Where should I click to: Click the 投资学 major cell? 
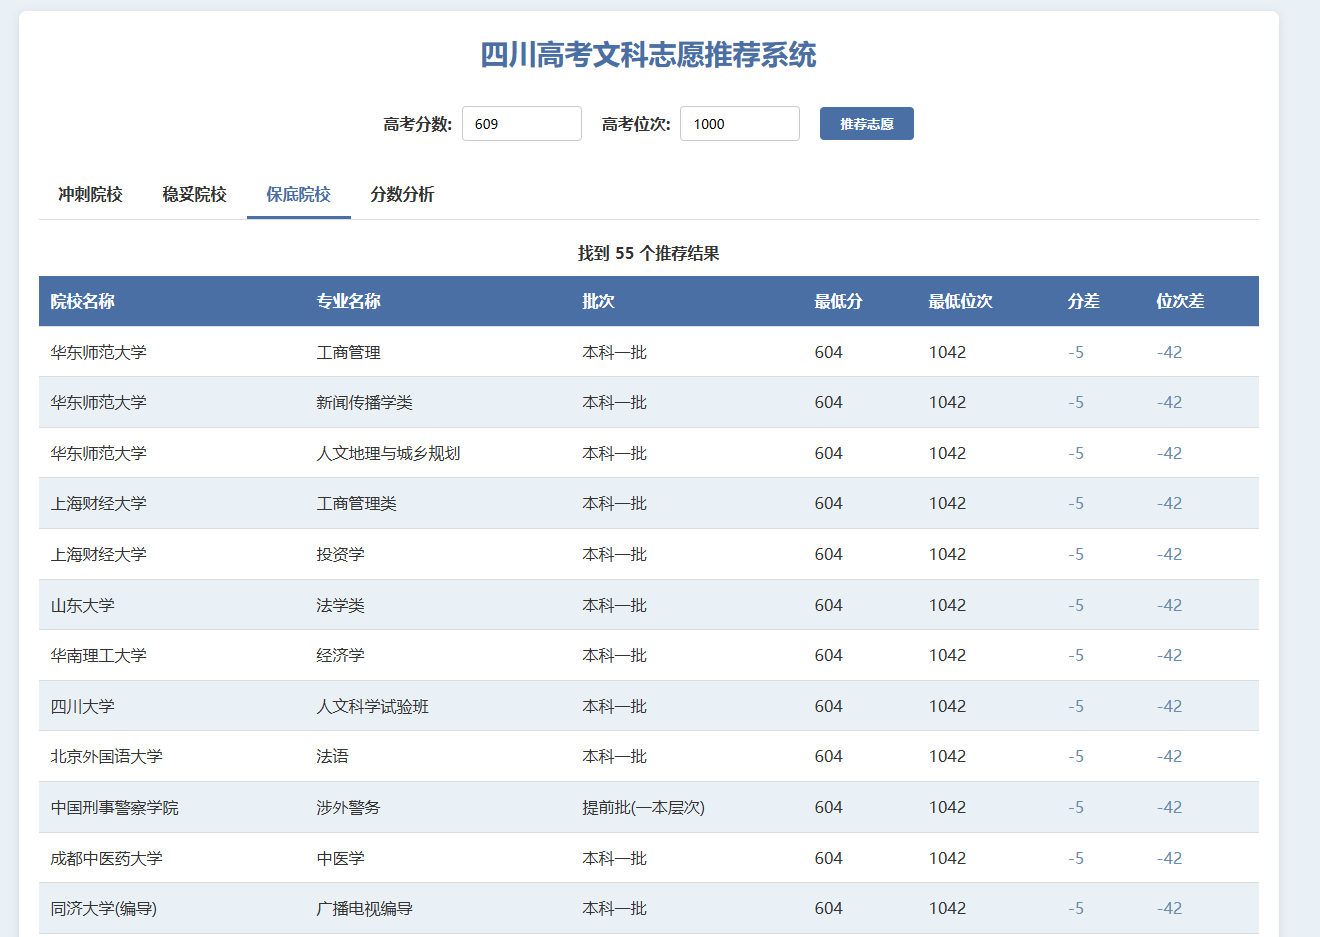(341, 554)
